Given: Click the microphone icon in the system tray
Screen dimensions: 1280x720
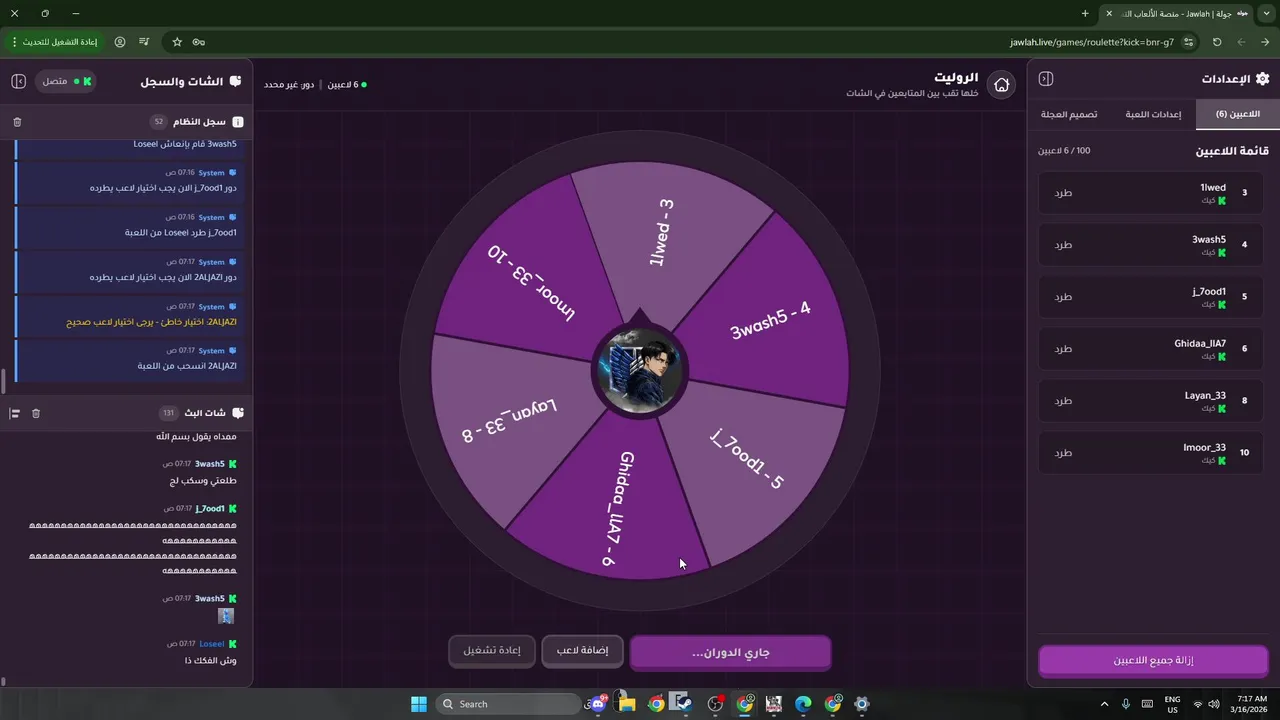Looking at the screenshot, I should [1127, 704].
